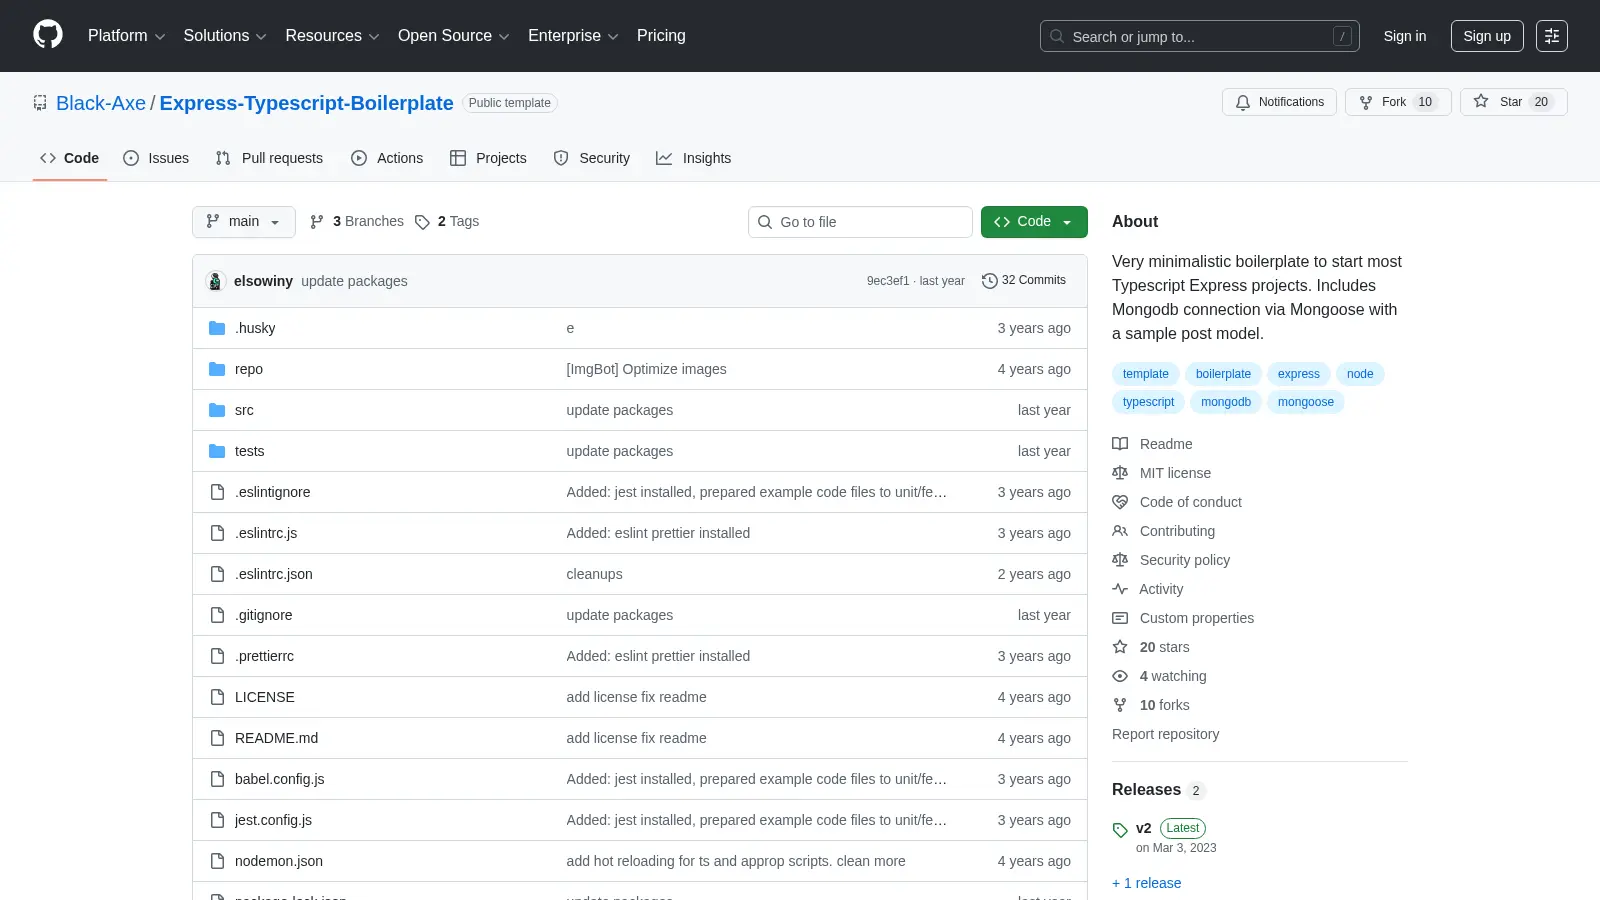Image resolution: width=1600 pixels, height=900 pixels.
Task: Select the mongodb topic tag
Action: [x=1226, y=402]
